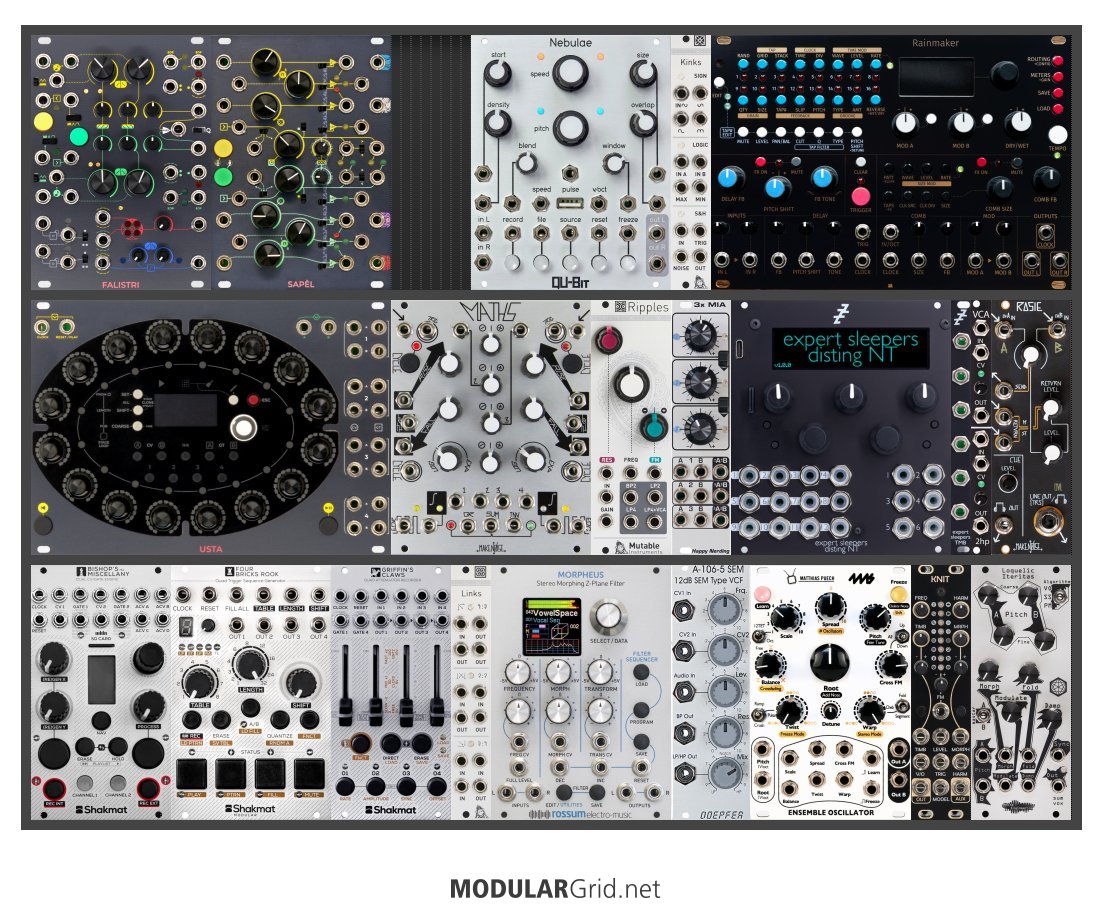Image resolution: width=1112 pixels, height=910 pixels.
Task: Push the record button on Nebulae
Action: pos(512,262)
